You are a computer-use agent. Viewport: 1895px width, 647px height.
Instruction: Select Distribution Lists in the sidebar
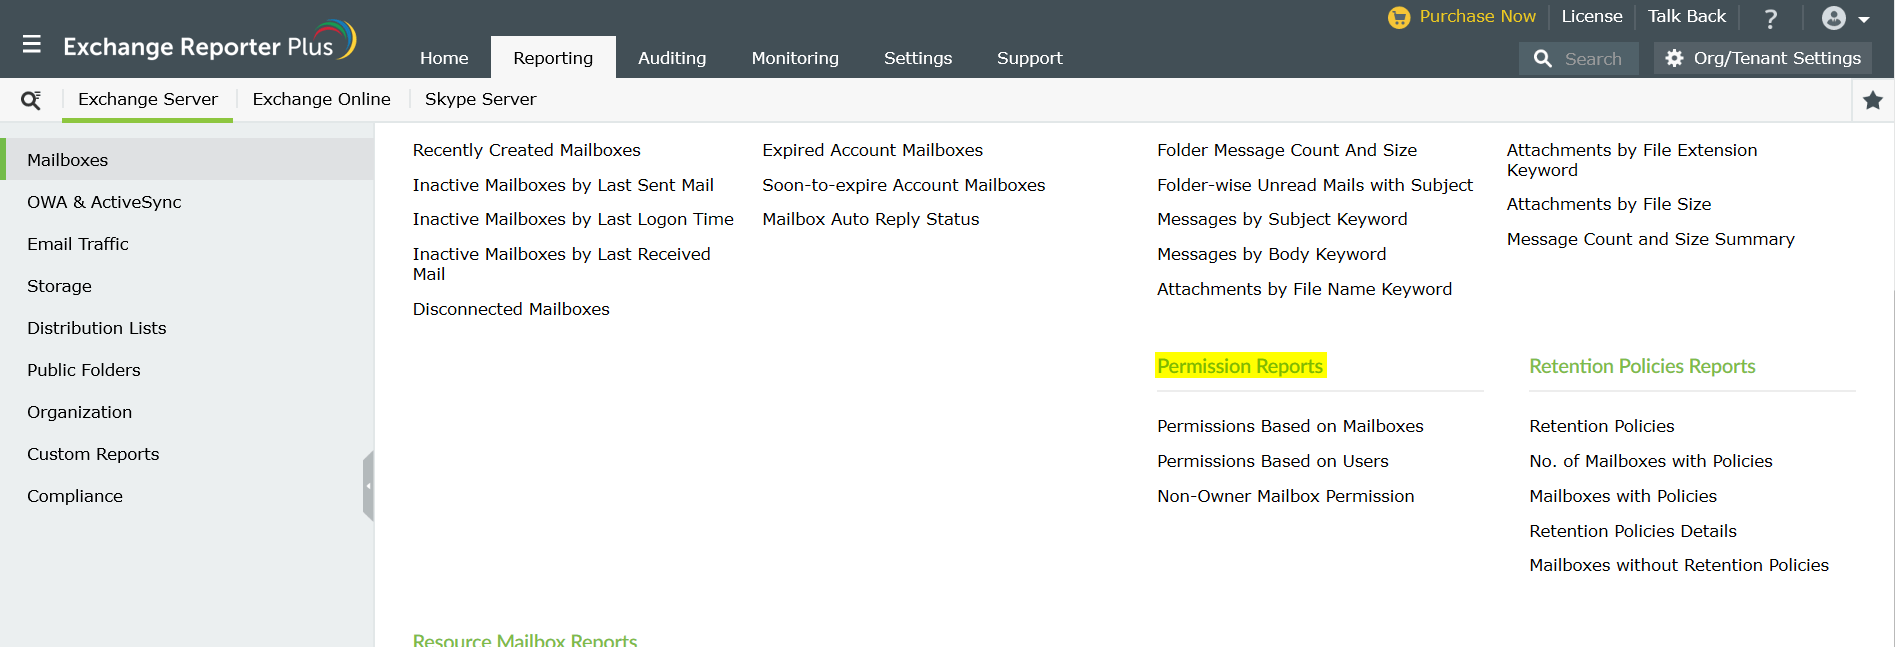(97, 328)
